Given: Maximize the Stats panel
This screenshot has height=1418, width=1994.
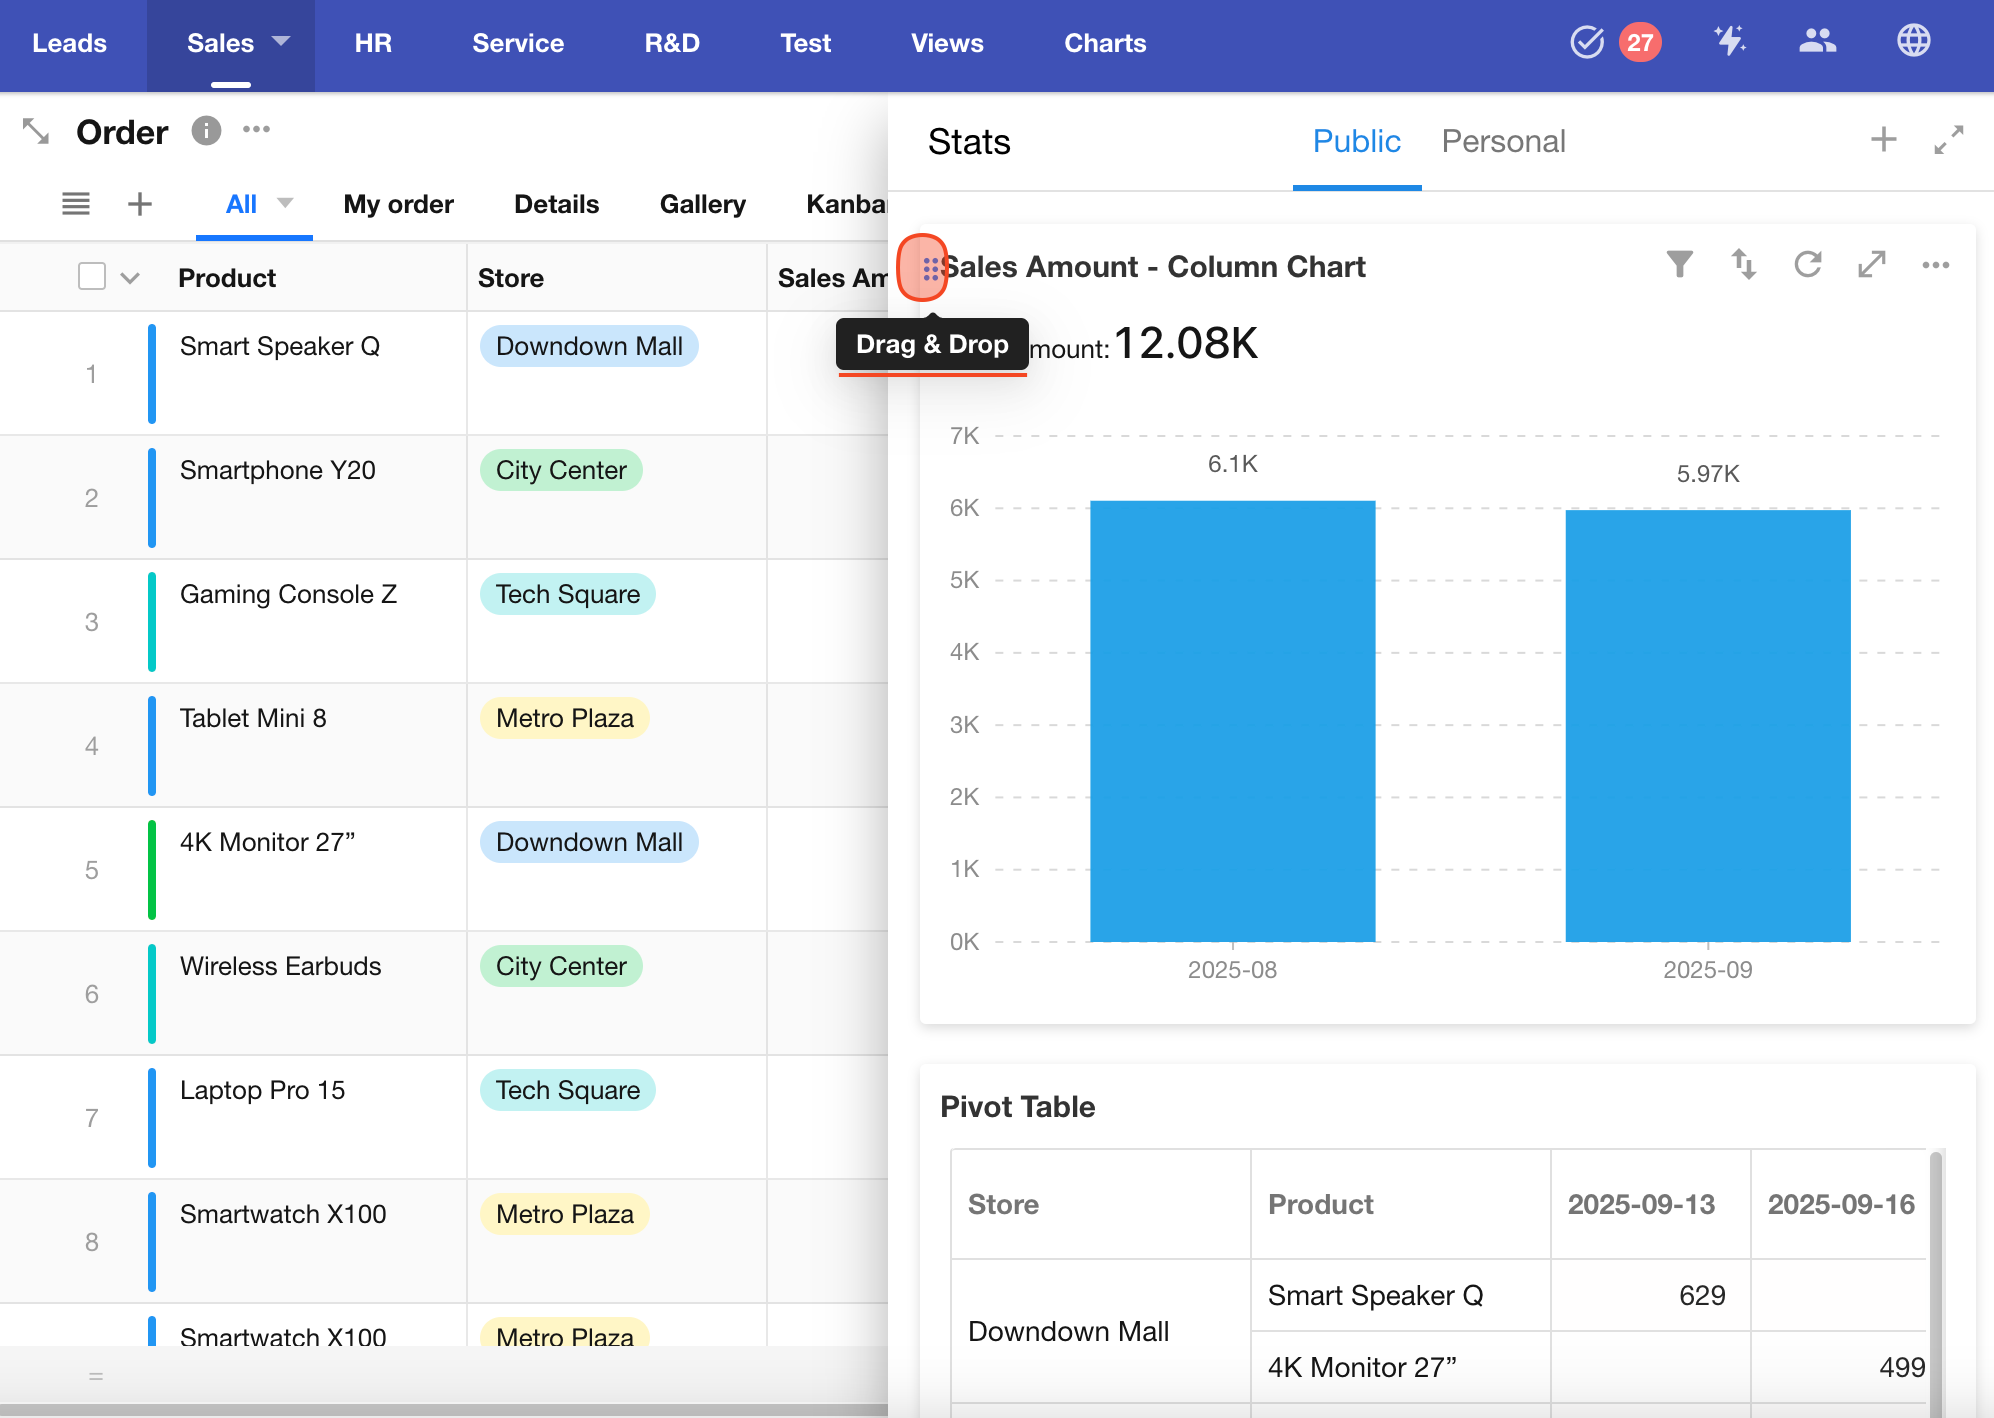Looking at the screenshot, I should point(1948,140).
